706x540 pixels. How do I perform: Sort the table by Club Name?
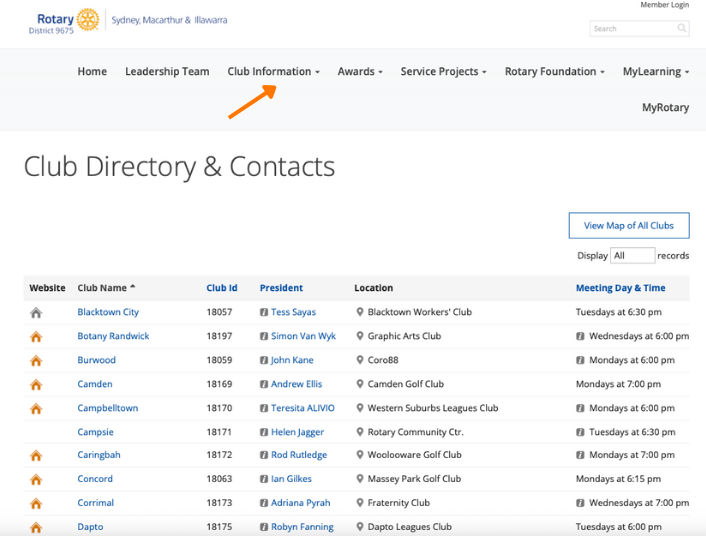tap(106, 288)
